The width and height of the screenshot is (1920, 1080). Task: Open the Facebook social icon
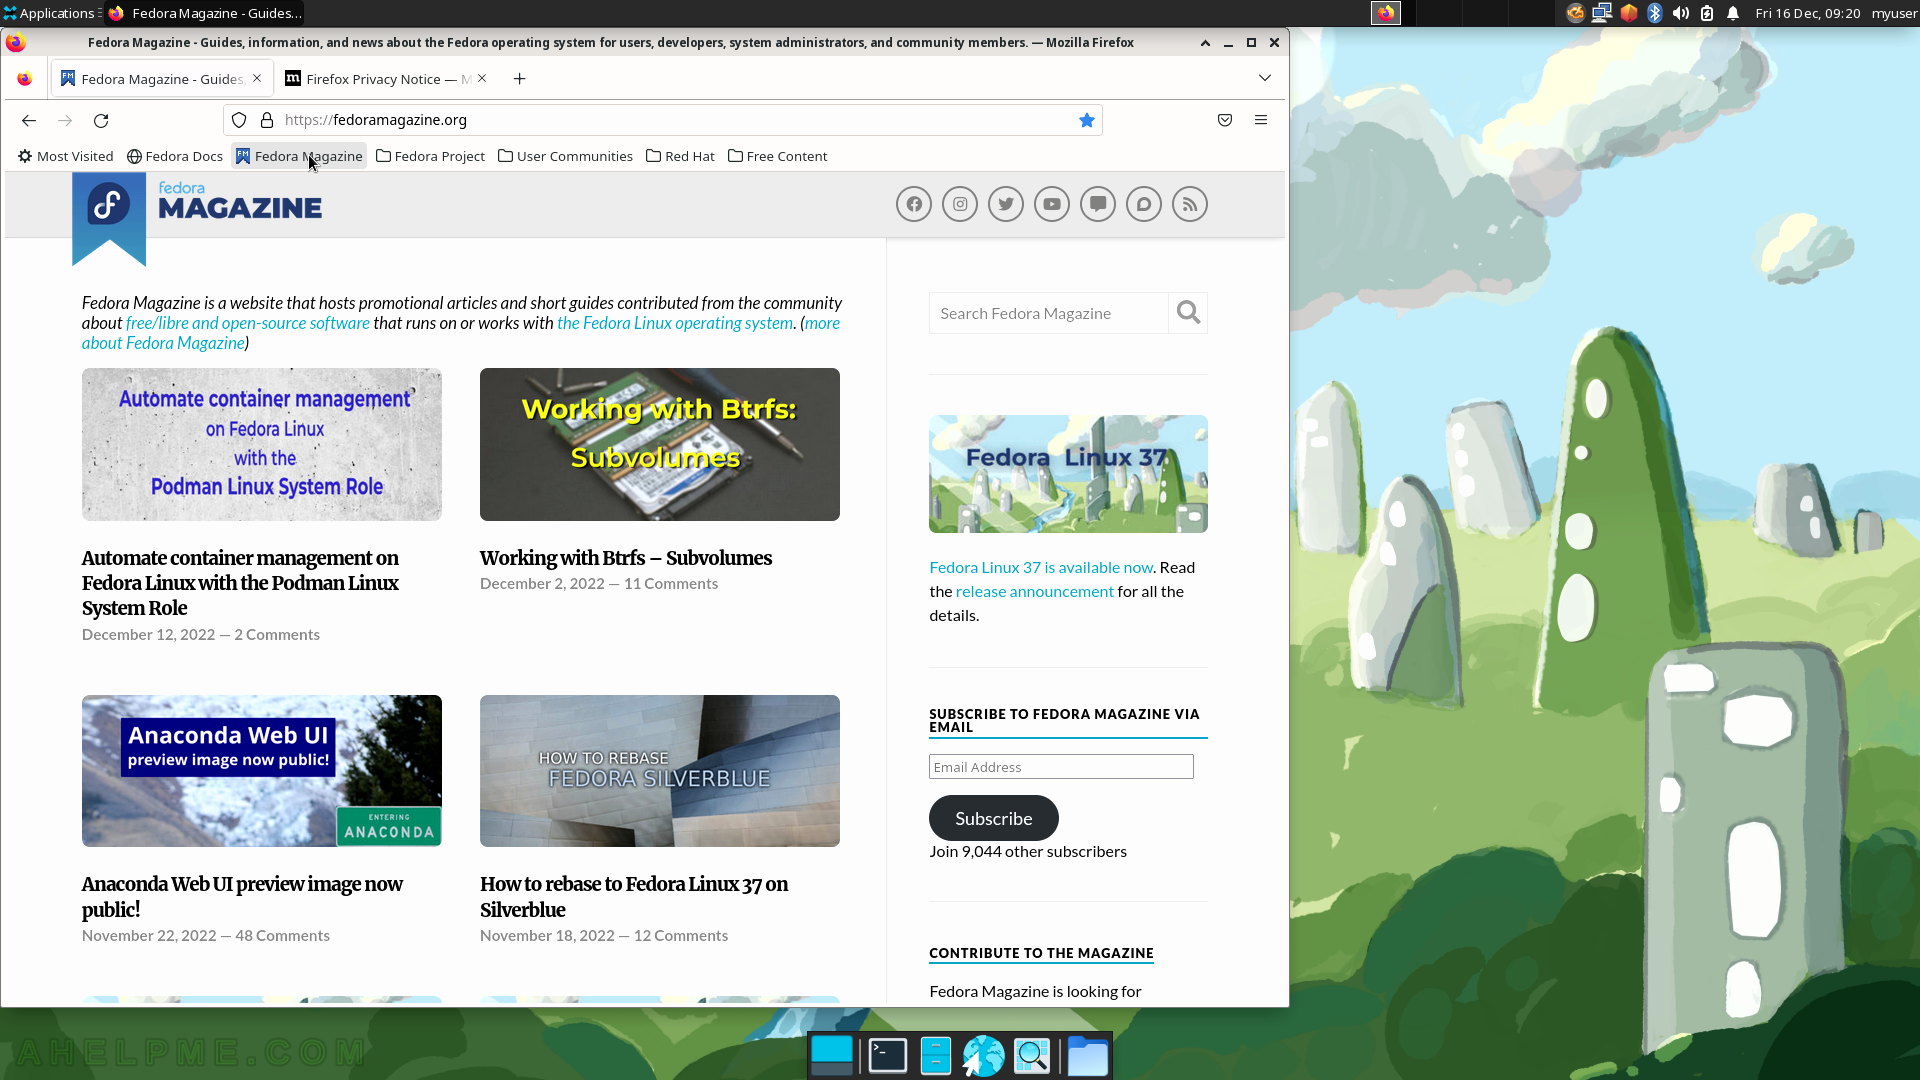pos(914,204)
